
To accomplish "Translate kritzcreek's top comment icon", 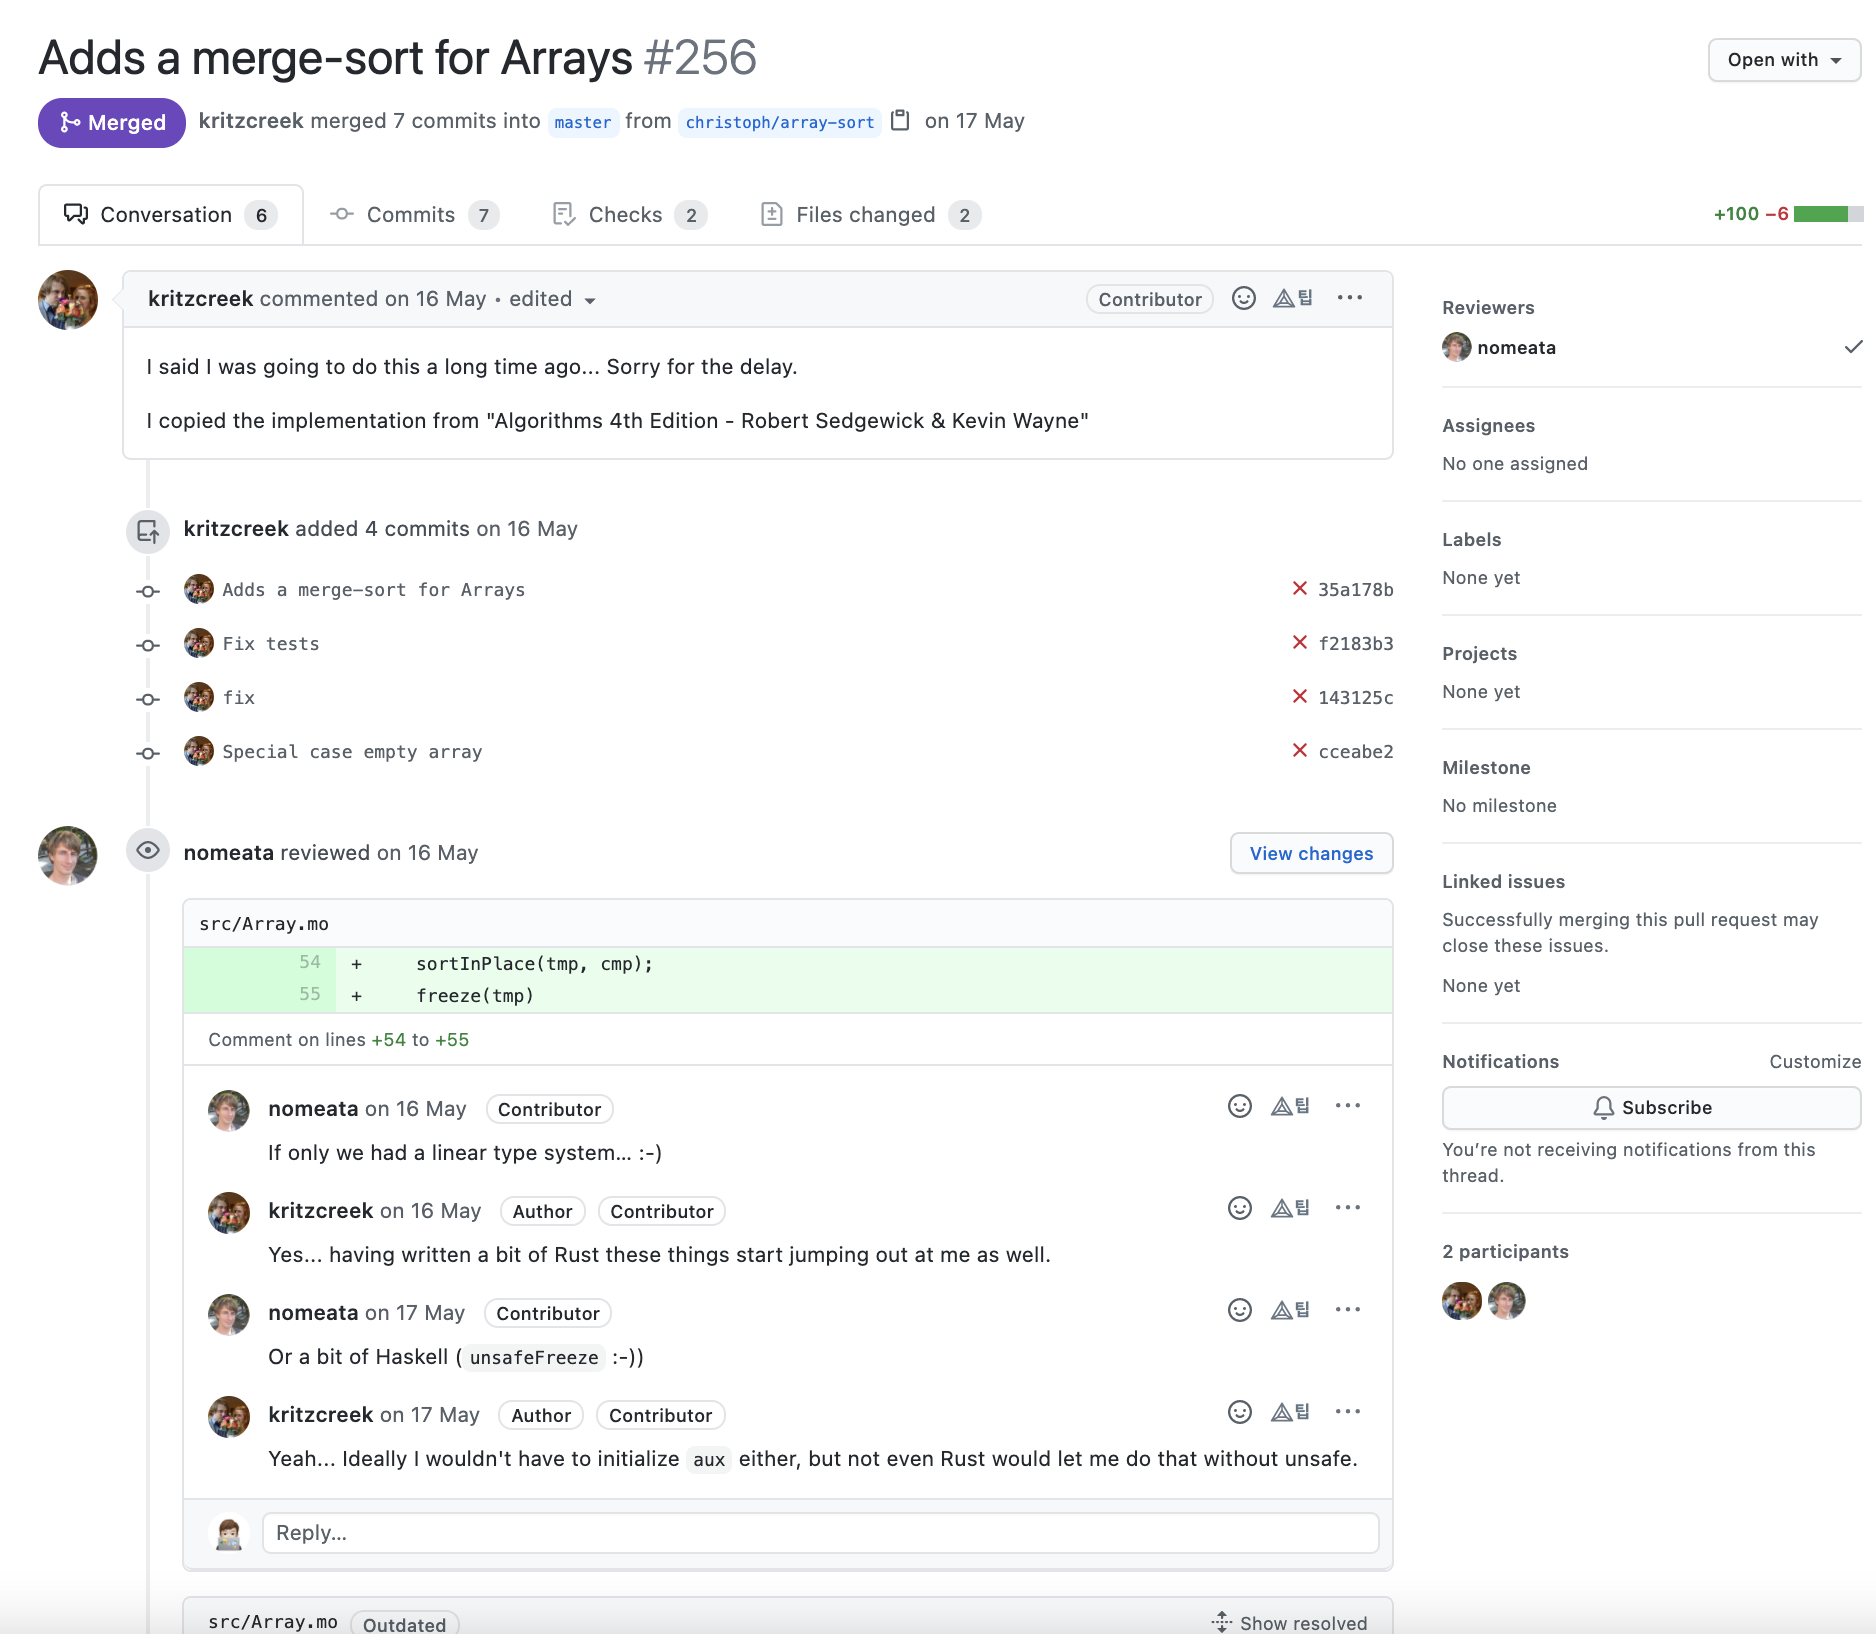I will [1292, 298].
